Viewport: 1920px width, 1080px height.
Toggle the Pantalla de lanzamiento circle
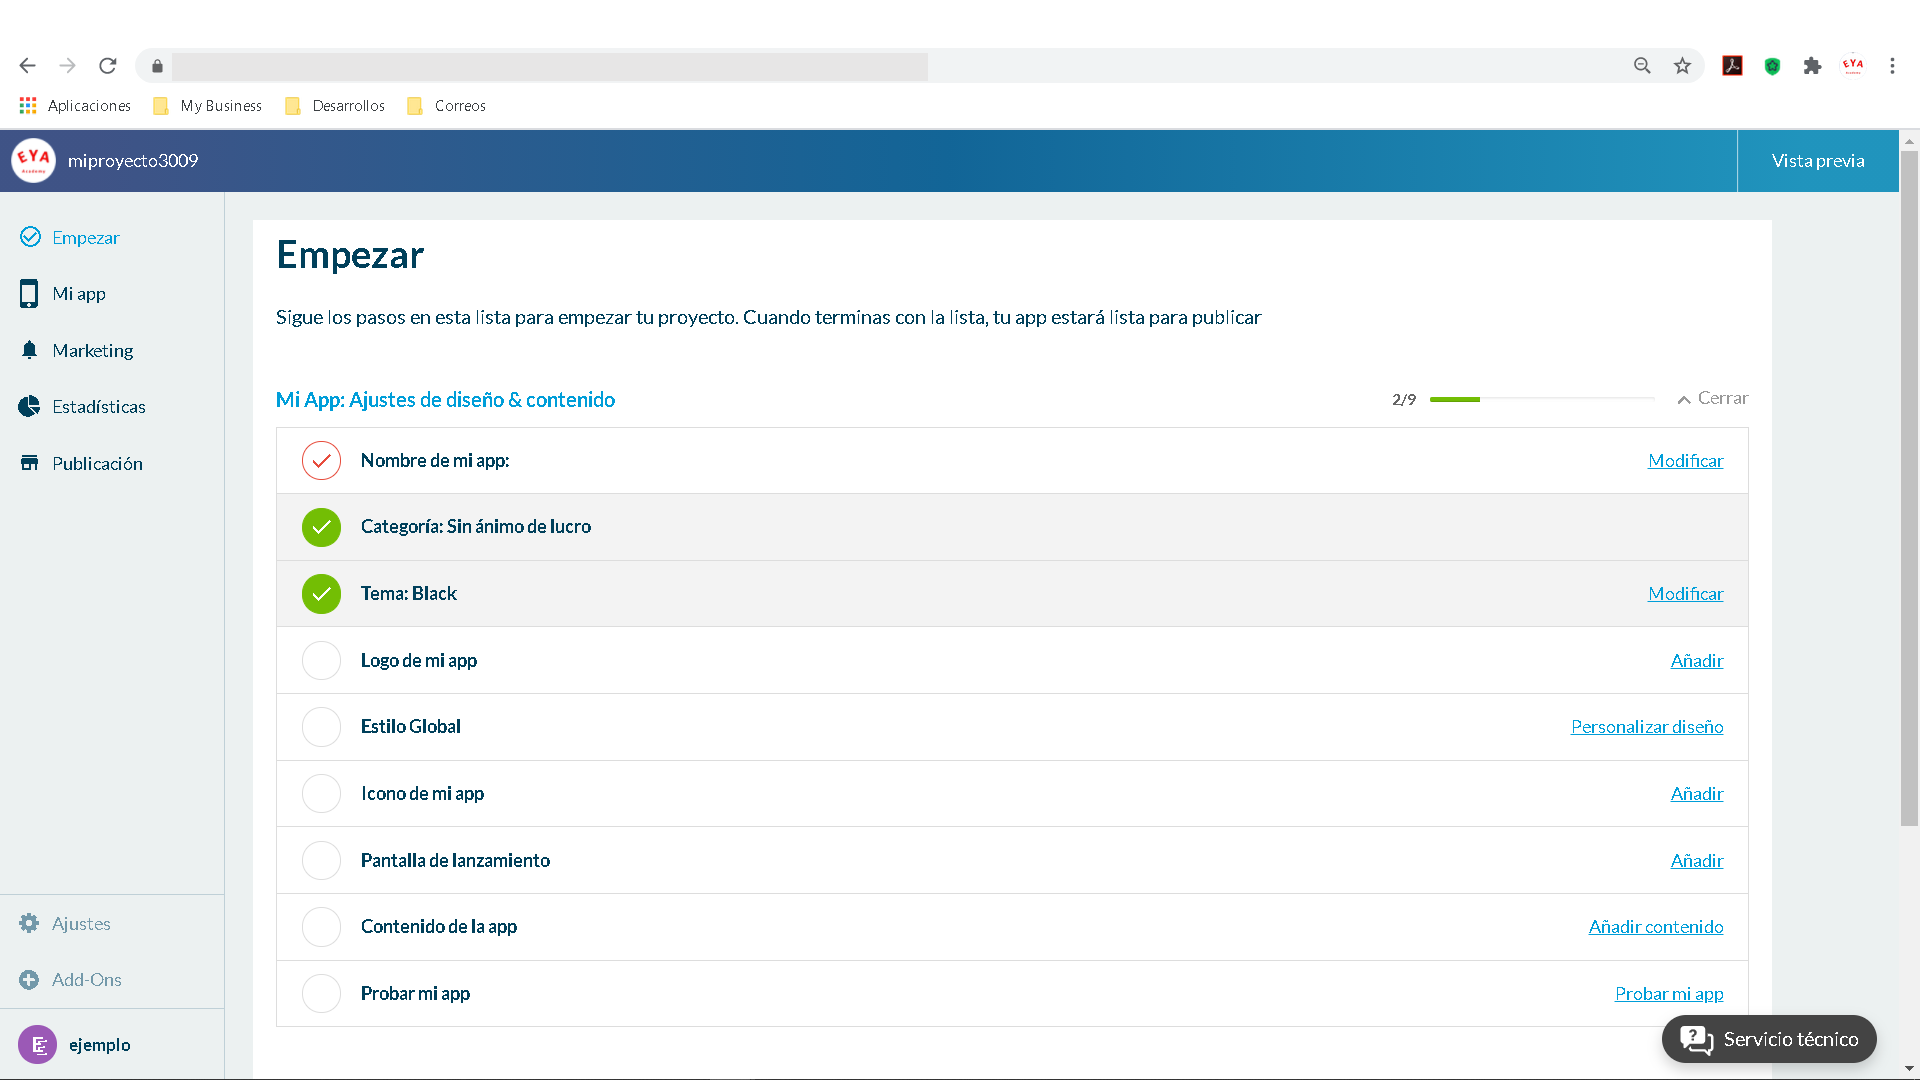tap(321, 860)
